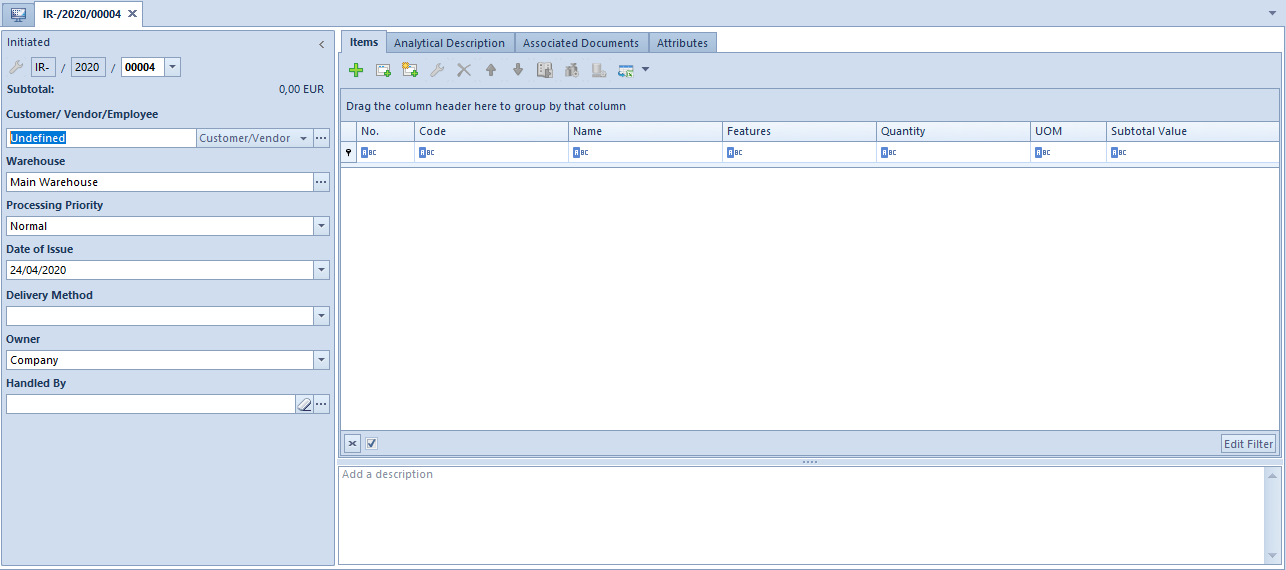
Task: Sort by the Name column header
Action: pos(645,131)
